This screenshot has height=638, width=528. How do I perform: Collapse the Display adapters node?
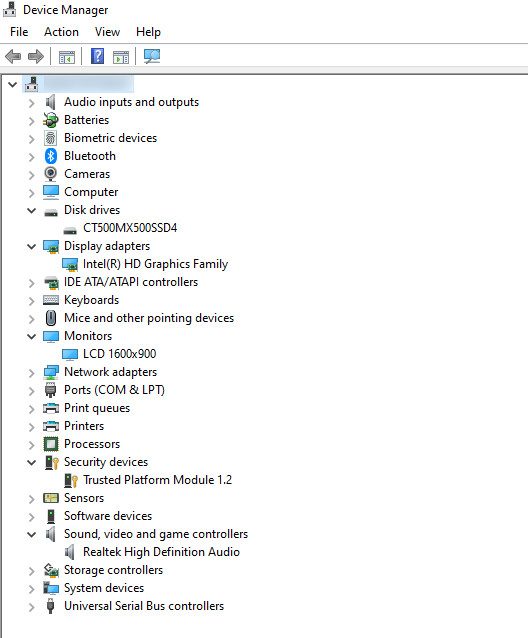click(x=32, y=247)
